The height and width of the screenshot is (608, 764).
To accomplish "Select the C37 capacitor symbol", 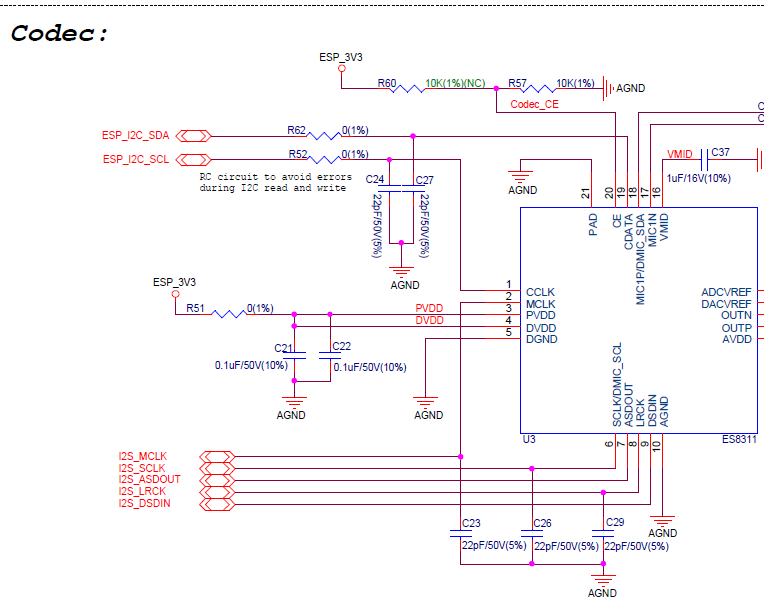I will [704, 159].
